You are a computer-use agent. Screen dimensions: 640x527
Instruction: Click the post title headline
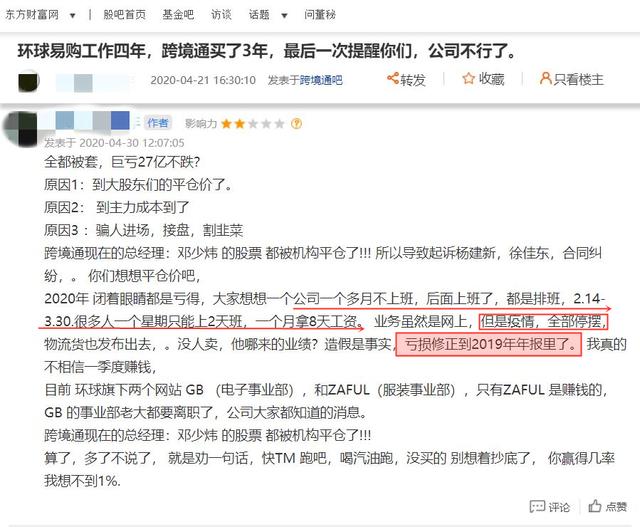tap(267, 51)
